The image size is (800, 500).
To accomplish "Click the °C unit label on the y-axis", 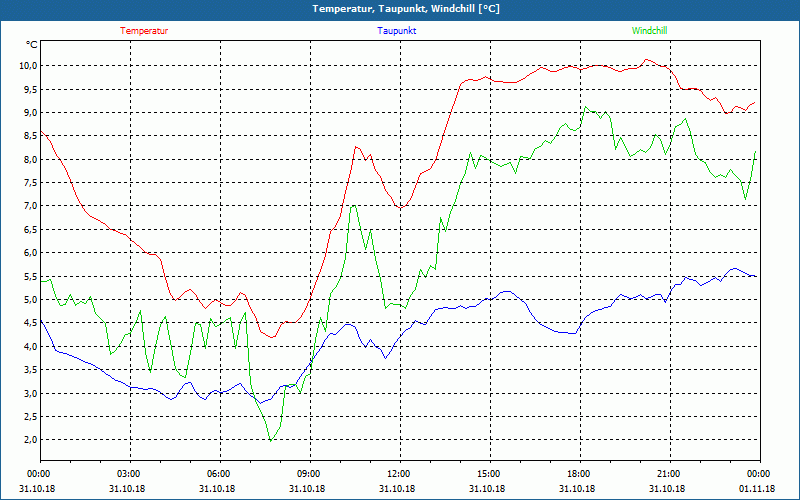I will 32,45.
